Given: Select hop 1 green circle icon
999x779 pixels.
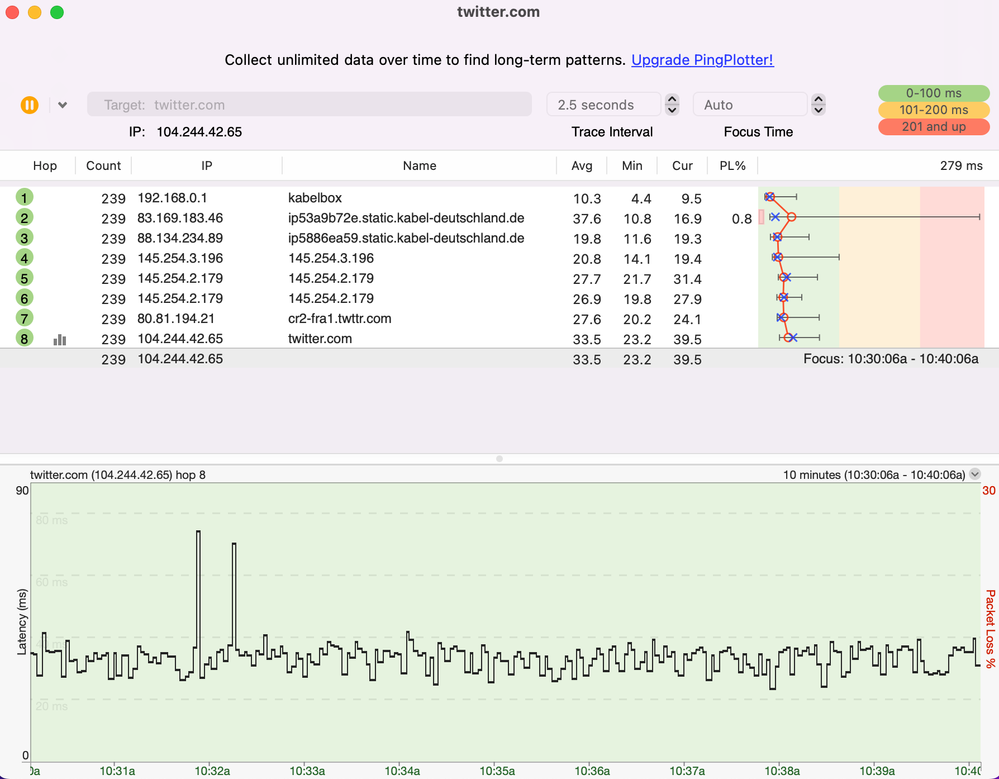Looking at the screenshot, I should (x=24, y=197).
